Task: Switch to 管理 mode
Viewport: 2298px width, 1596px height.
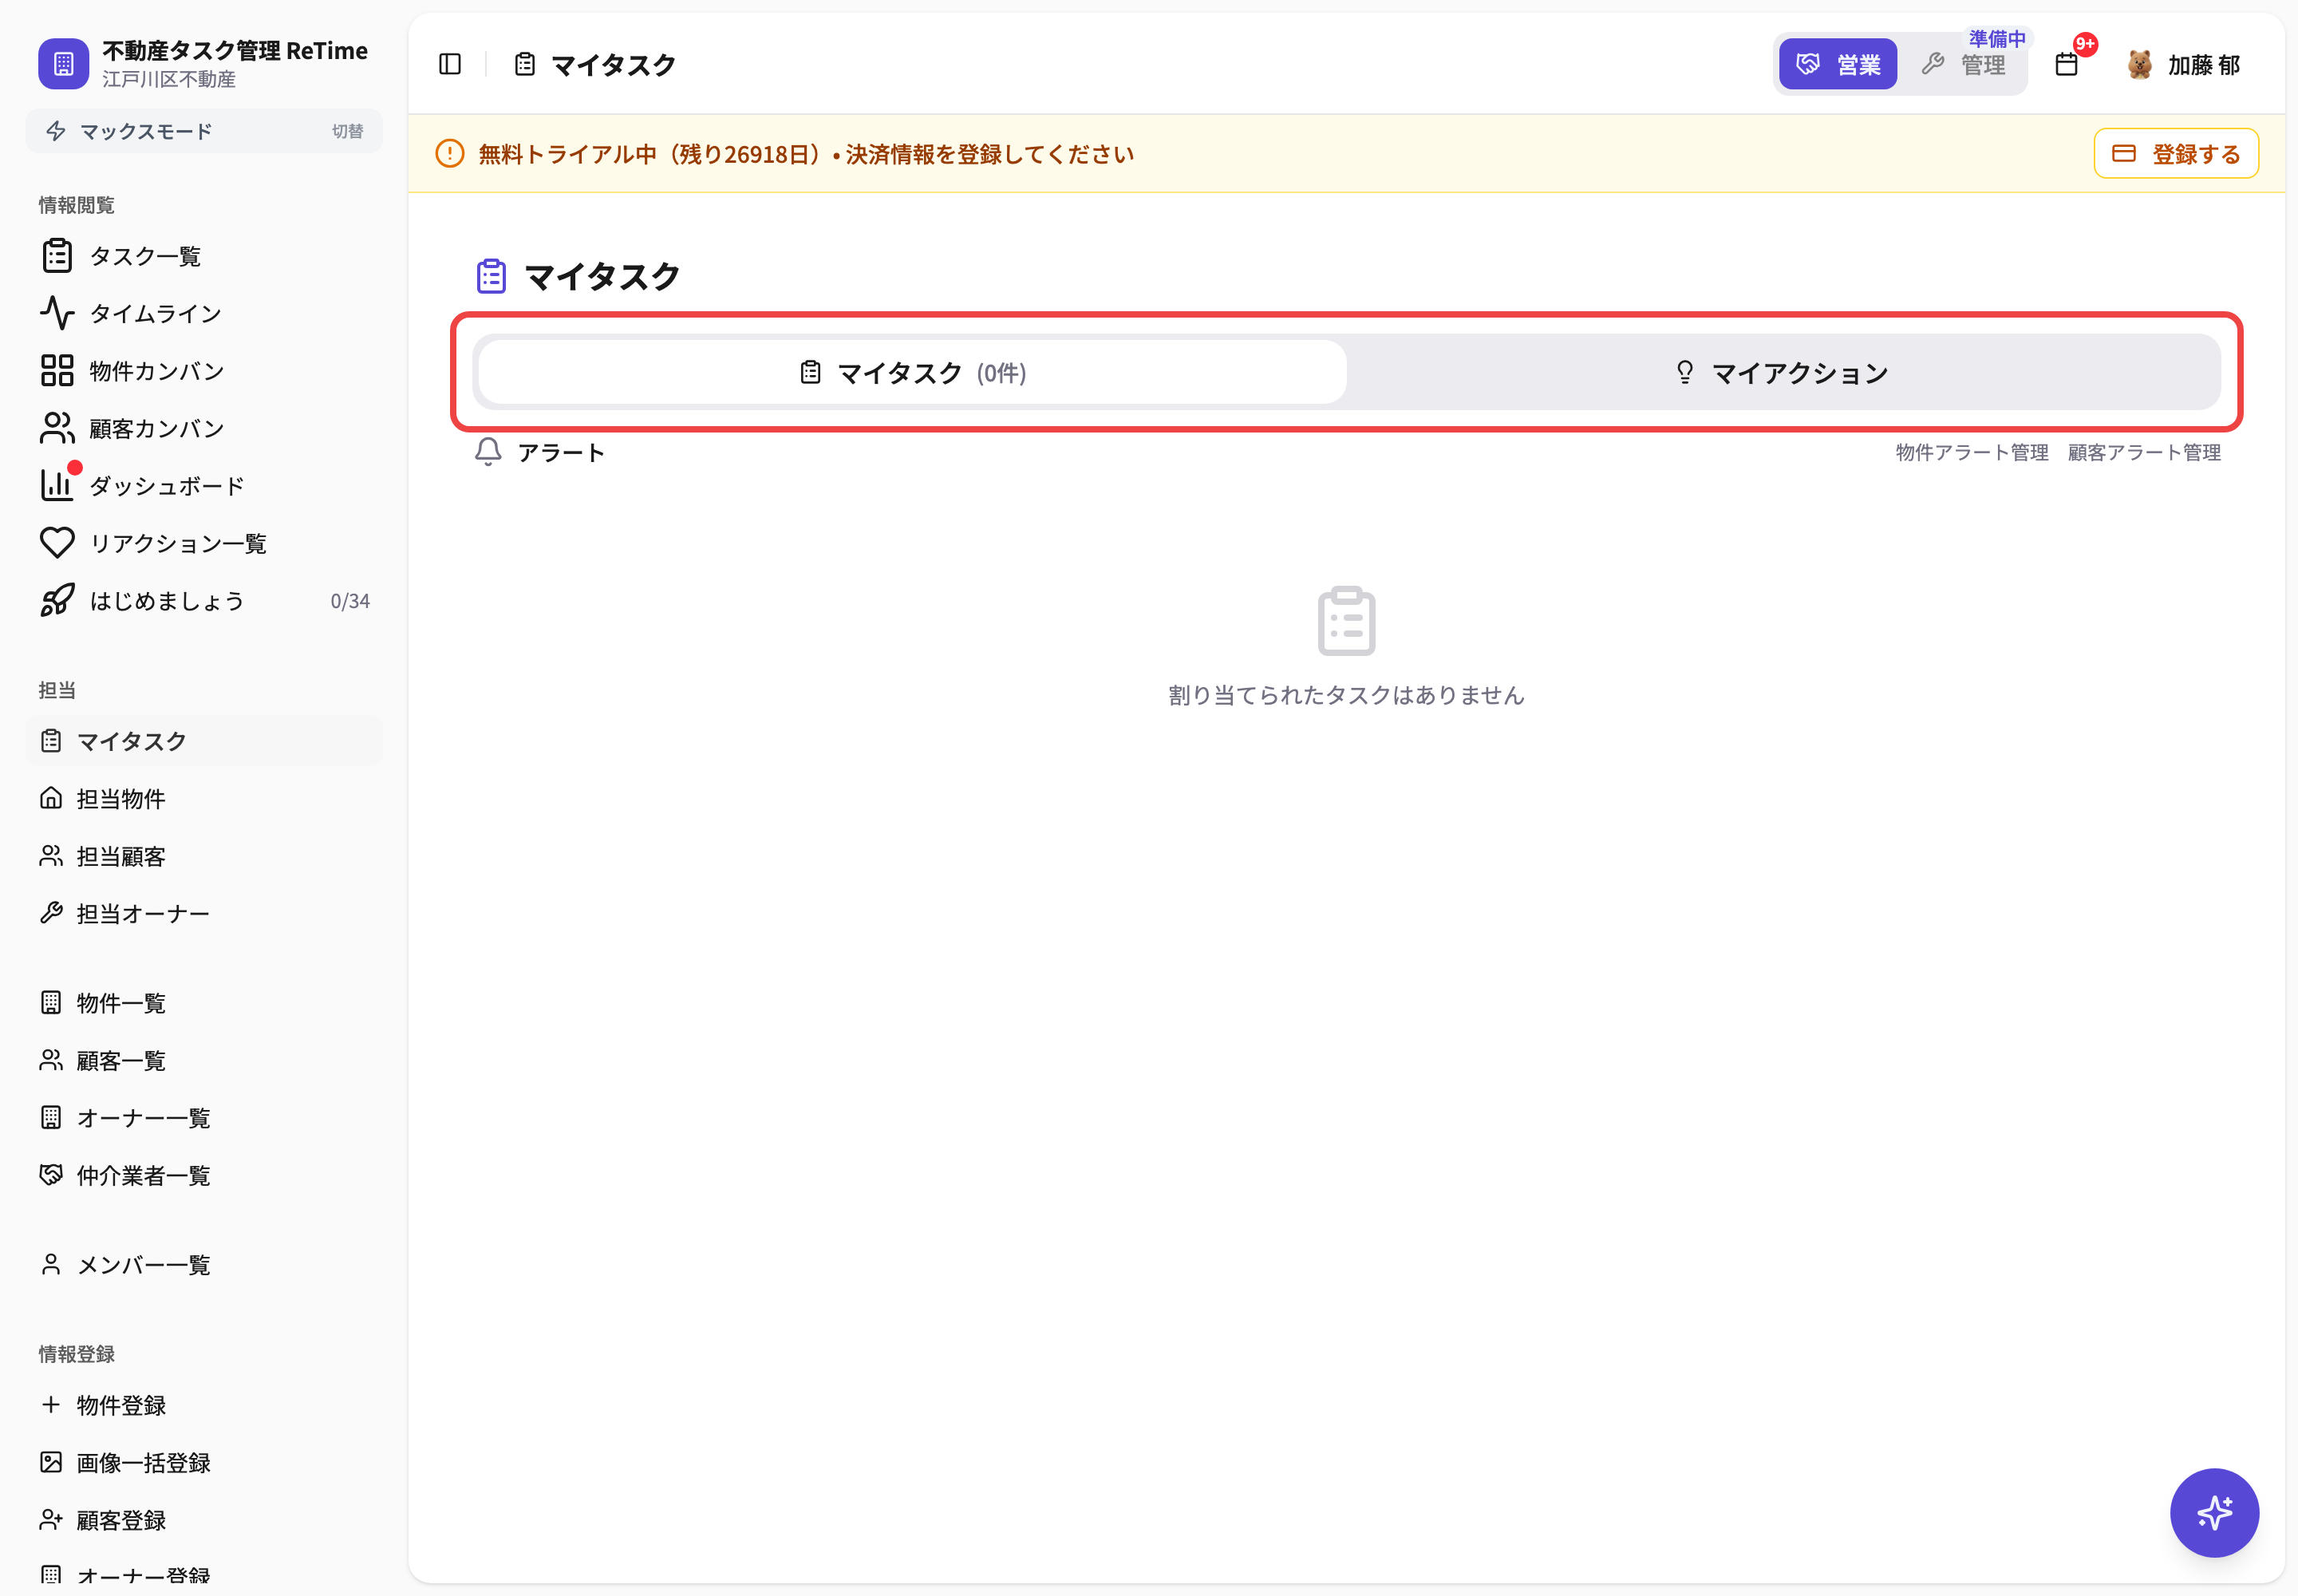Action: 1964,65
